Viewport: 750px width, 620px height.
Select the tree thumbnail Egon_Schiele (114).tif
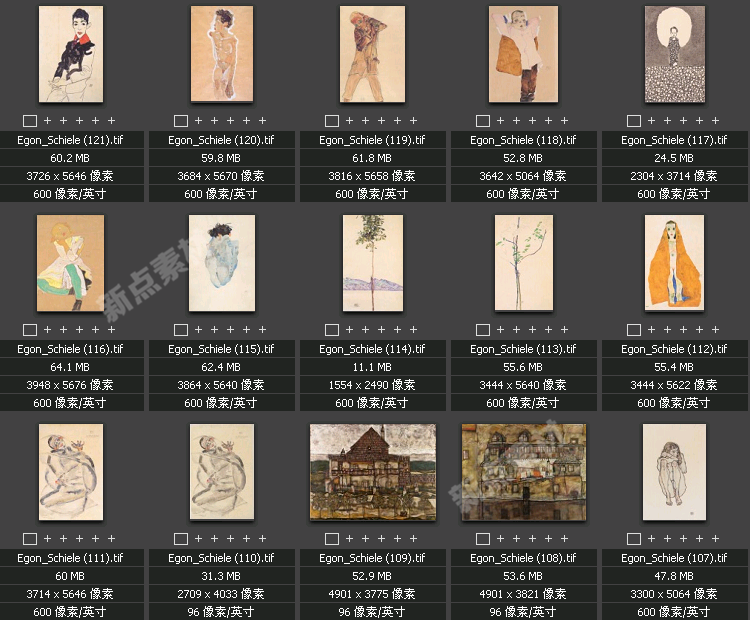[x=373, y=263]
